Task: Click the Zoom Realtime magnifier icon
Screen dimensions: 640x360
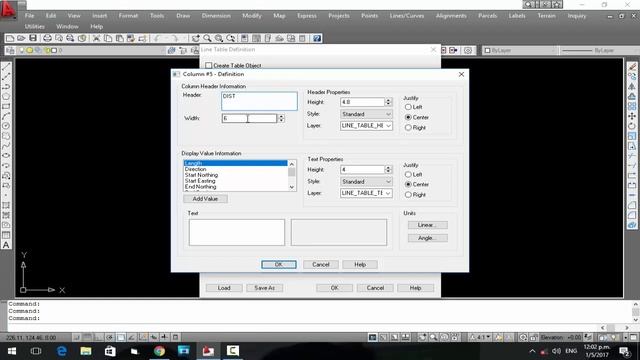Action: (x=207, y=38)
